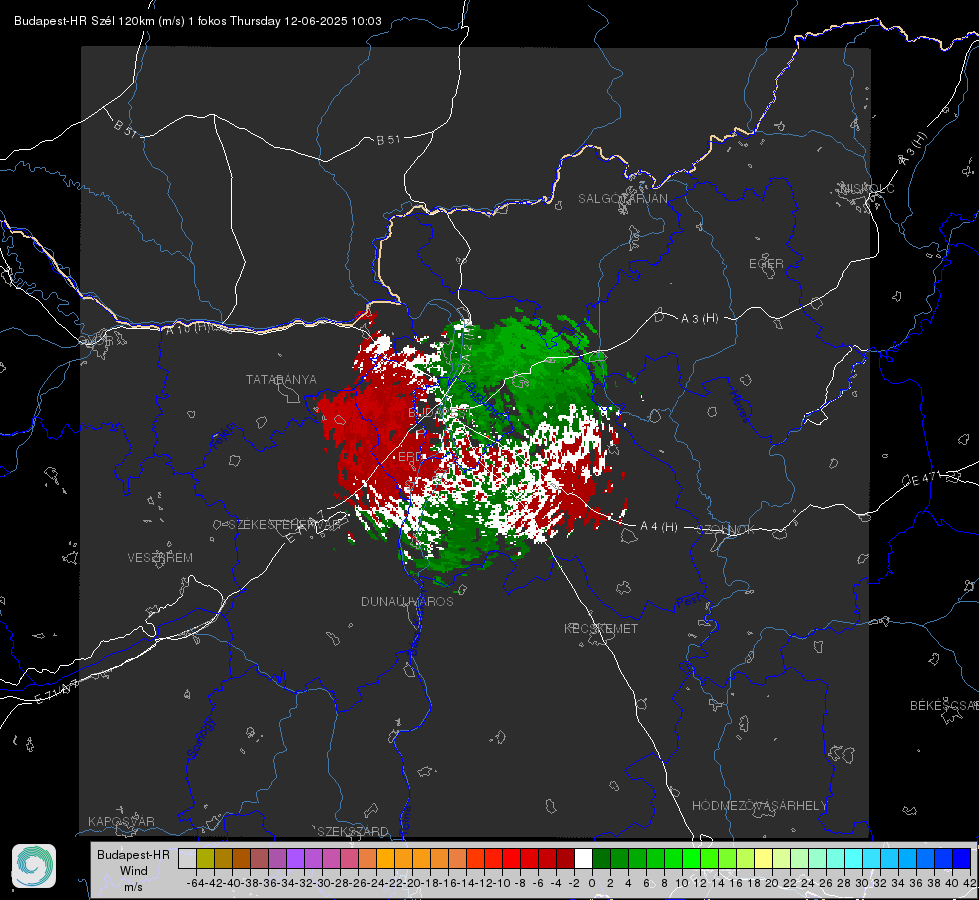Image resolution: width=979 pixels, height=900 pixels.
Task: Click the Budapest-HR legend title
Action: click(133, 854)
